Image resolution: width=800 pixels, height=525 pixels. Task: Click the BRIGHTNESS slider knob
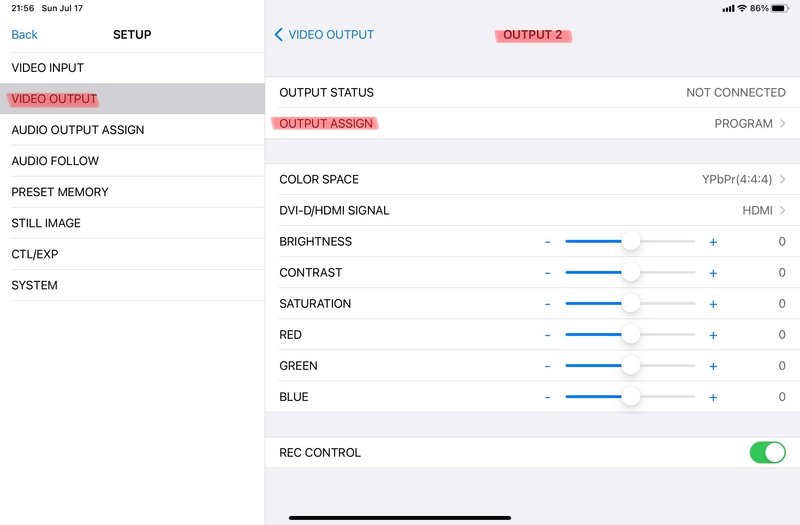click(x=631, y=241)
